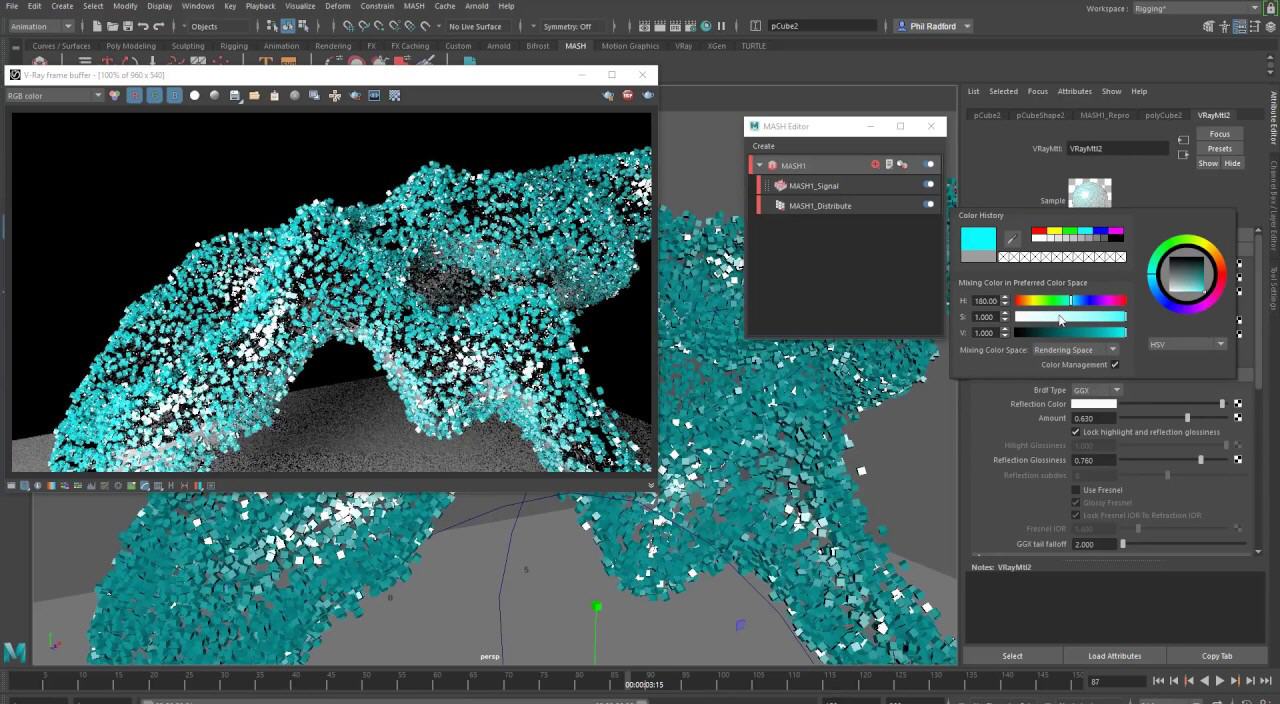Toggle green channel in V-Ray frame buffer

(x=154, y=95)
